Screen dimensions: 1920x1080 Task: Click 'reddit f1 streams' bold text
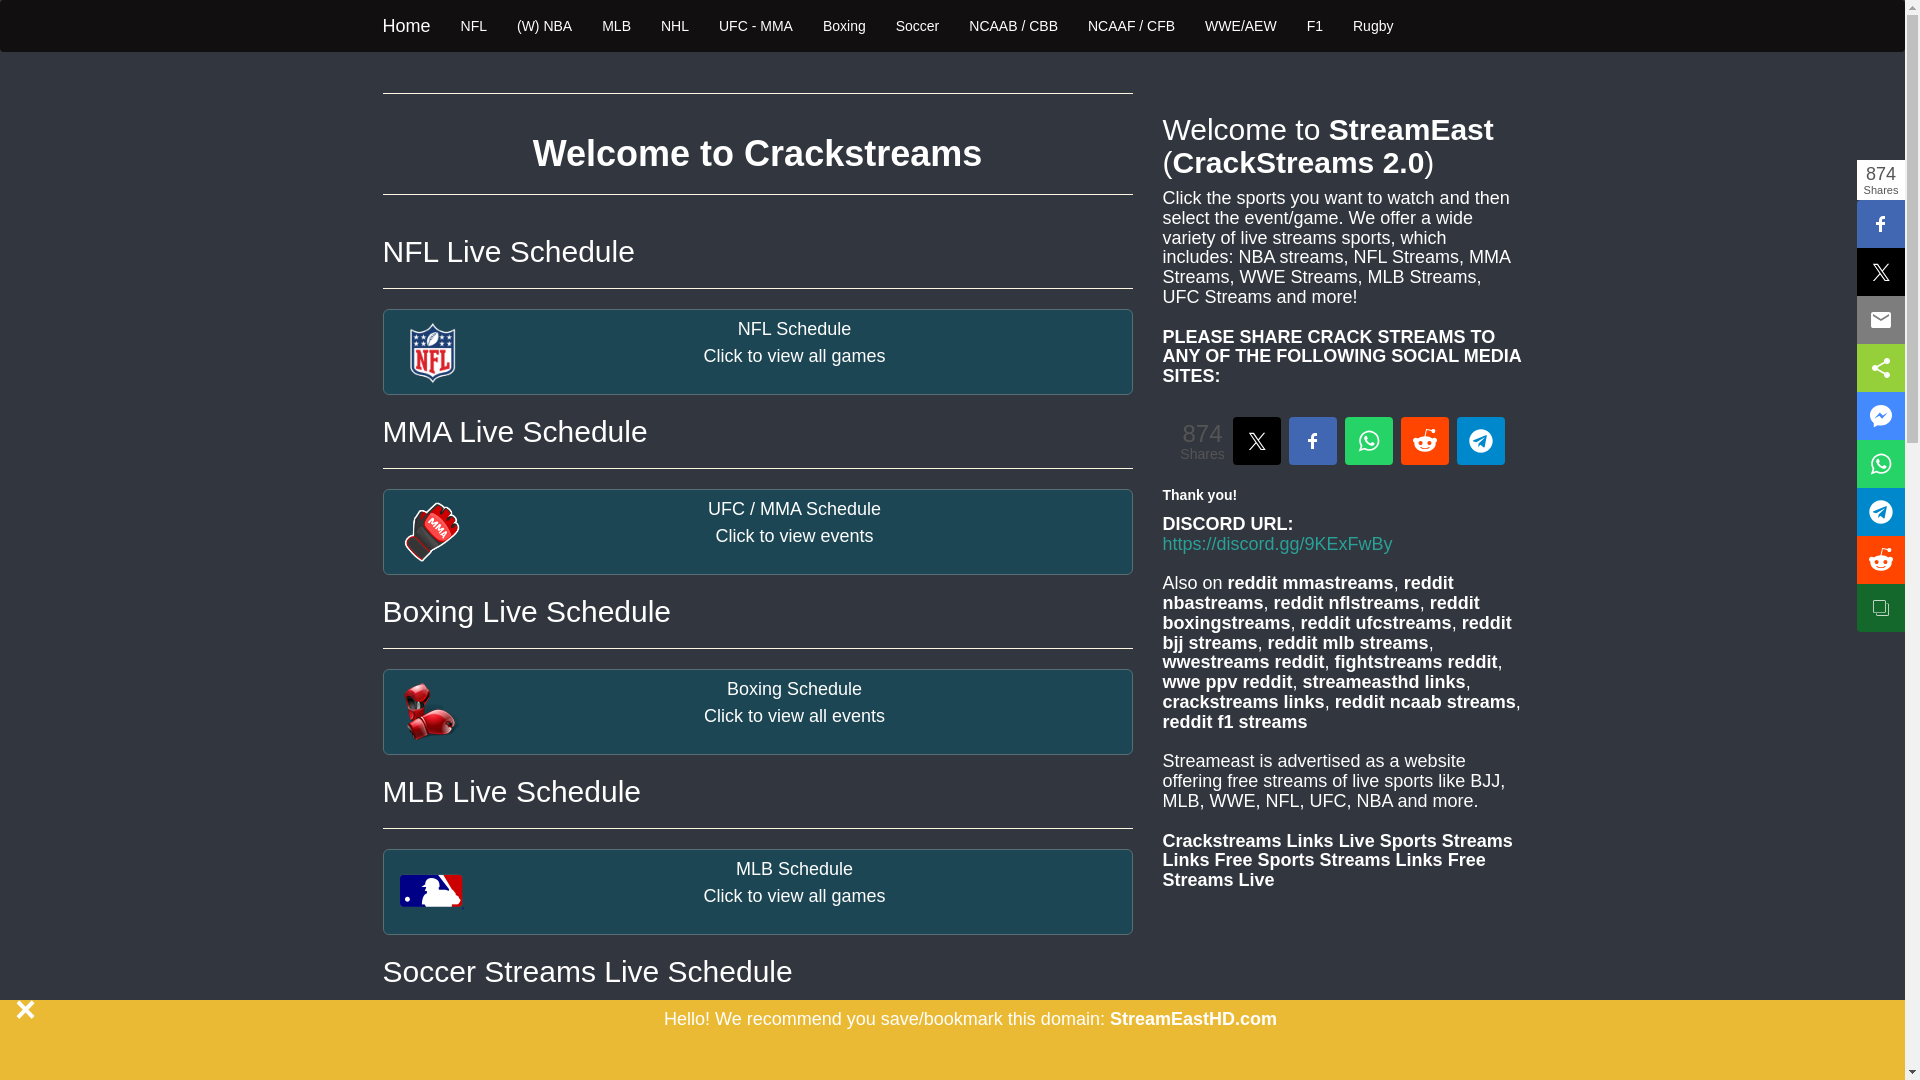coord(1234,722)
